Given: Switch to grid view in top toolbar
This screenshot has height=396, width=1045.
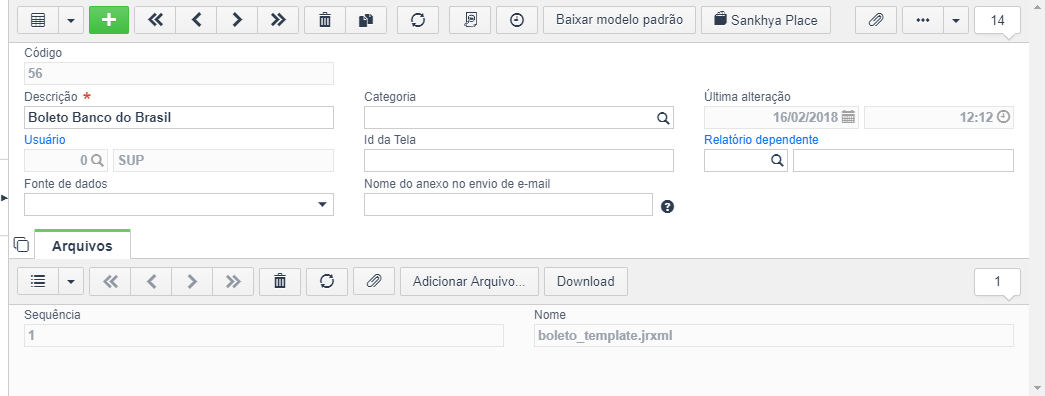Looking at the screenshot, I should pos(38,20).
